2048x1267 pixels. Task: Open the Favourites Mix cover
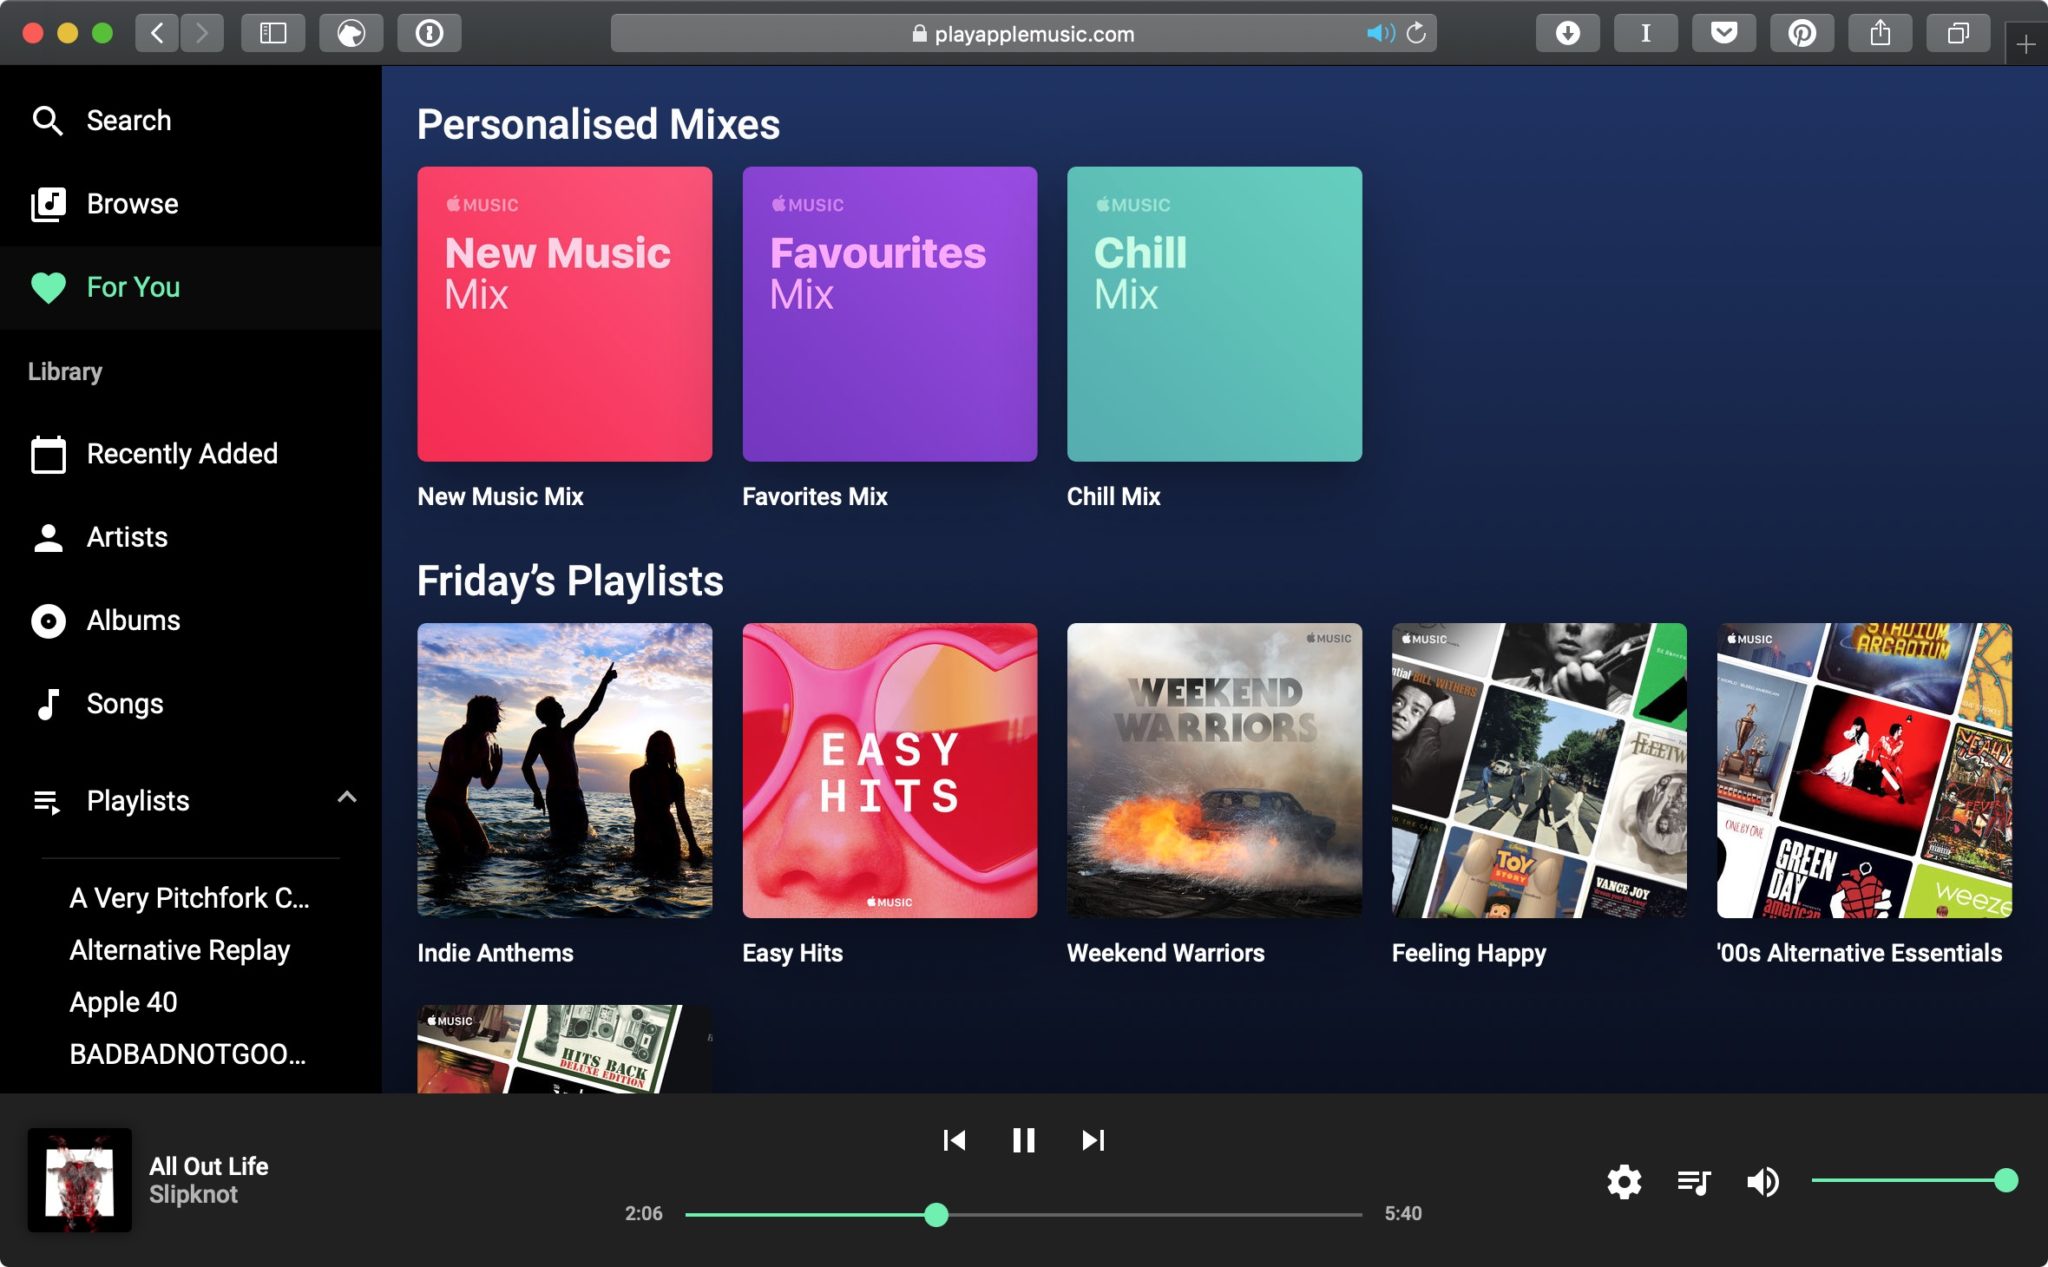[x=890, y=314]
